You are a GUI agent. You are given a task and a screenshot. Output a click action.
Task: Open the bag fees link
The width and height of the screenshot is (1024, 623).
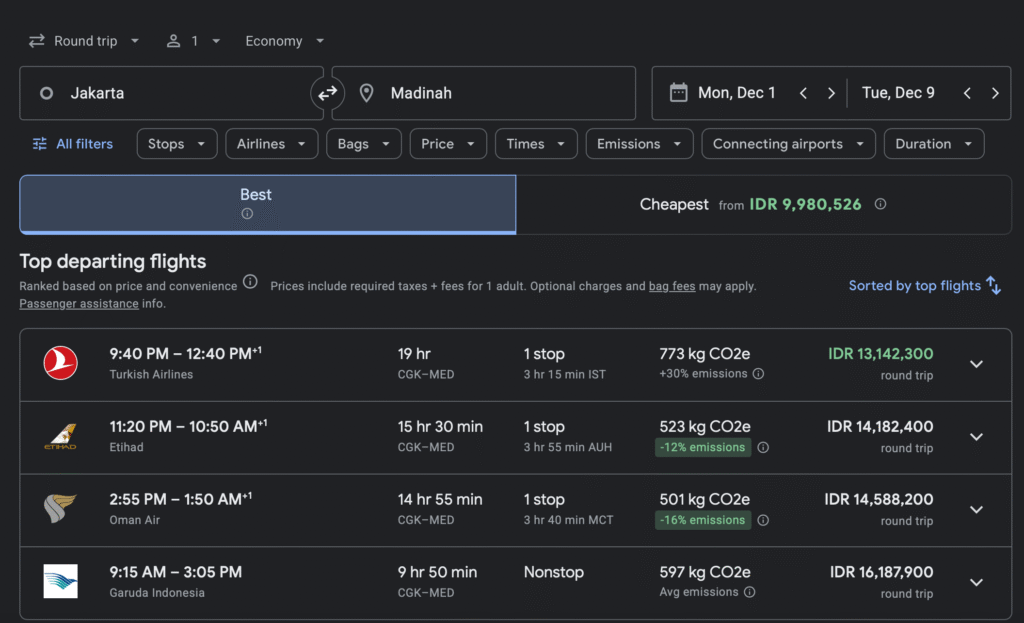click(671, 286)
